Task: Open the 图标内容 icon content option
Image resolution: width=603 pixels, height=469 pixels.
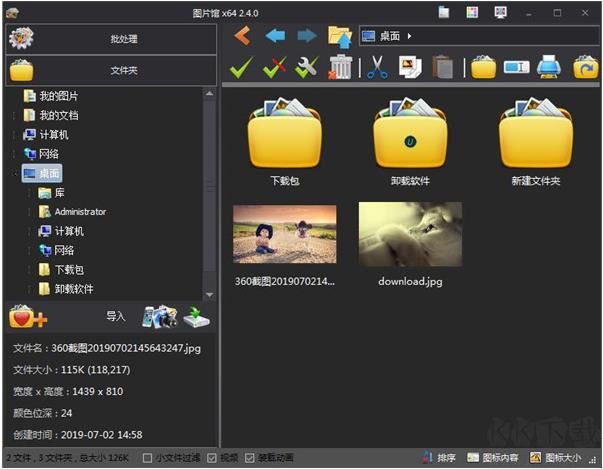Action: [493, 457]
